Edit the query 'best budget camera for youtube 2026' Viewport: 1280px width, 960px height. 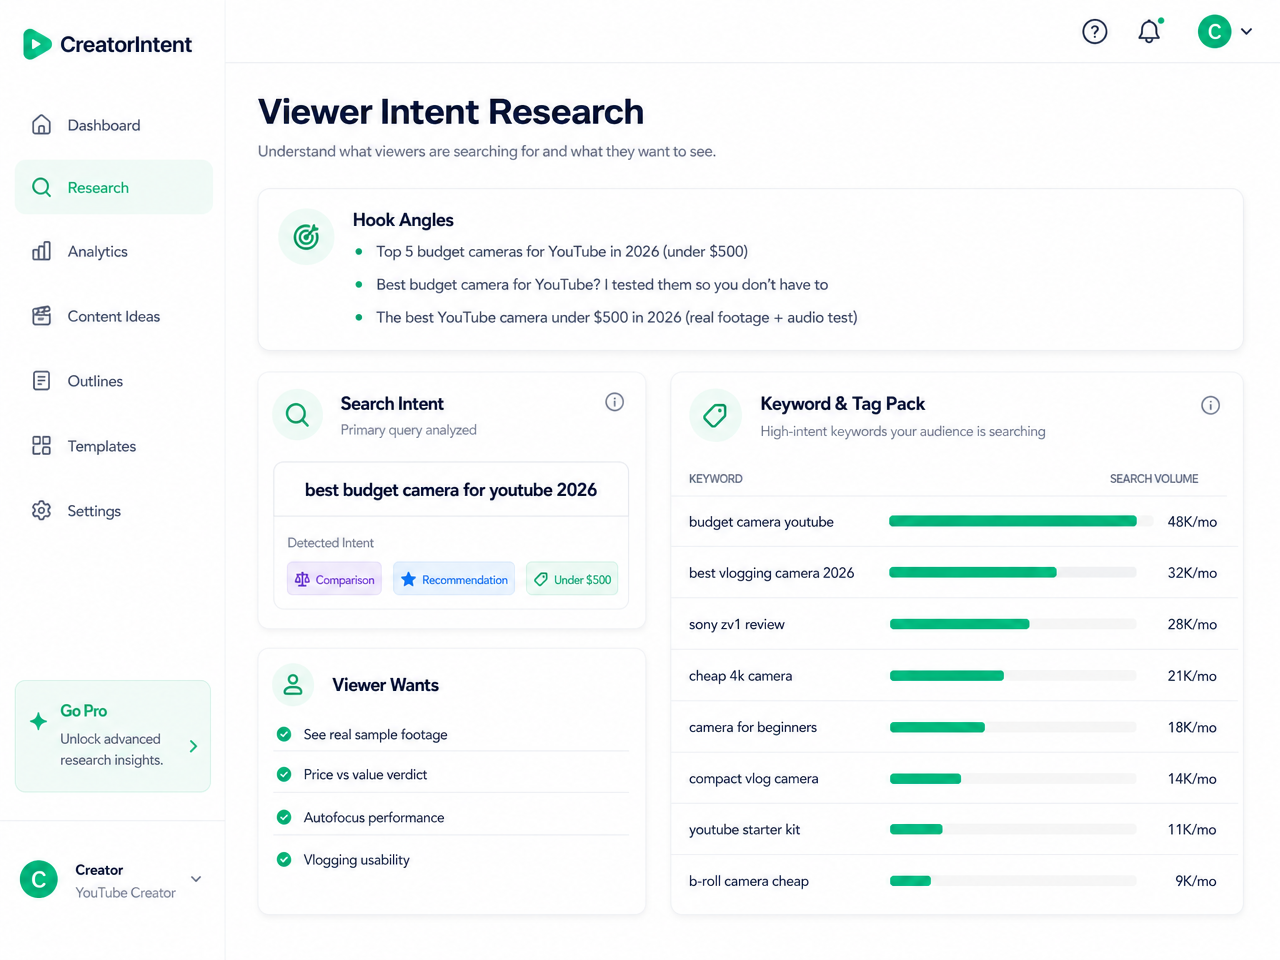(451, 490)
